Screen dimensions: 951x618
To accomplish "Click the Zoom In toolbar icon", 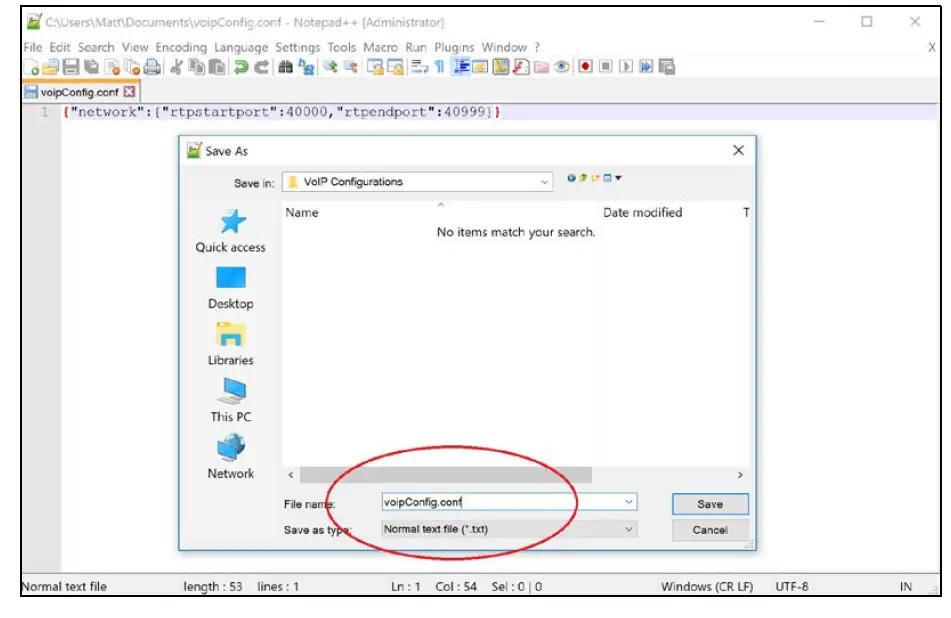I will 330,67.
